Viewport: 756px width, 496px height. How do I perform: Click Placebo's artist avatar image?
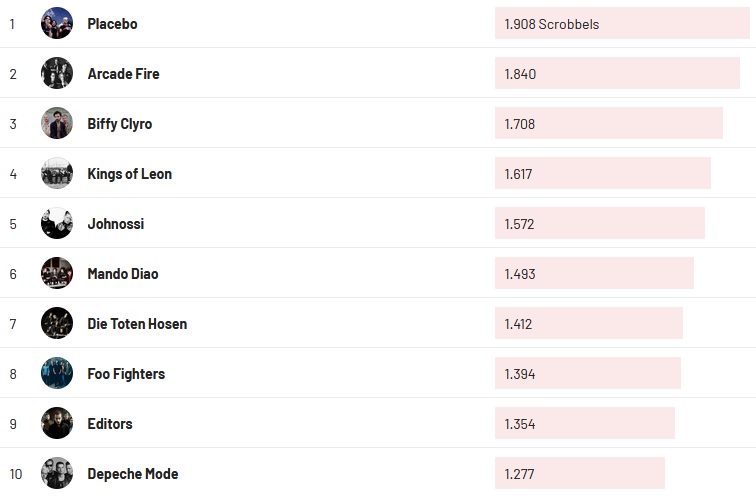click(57, 23)
